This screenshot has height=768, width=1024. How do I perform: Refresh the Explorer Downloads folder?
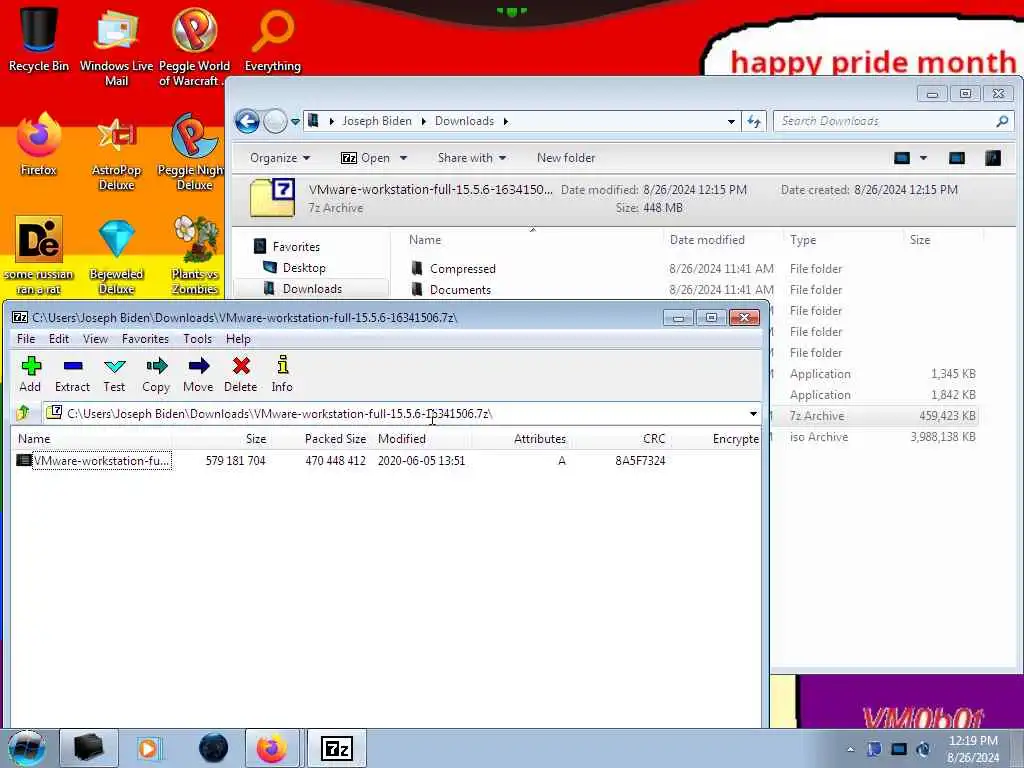[x=754, y=121]
